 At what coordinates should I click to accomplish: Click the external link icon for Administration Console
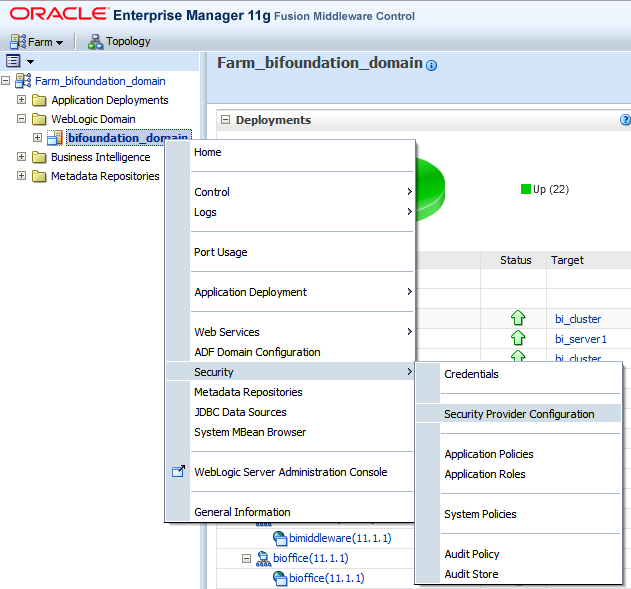178,471
